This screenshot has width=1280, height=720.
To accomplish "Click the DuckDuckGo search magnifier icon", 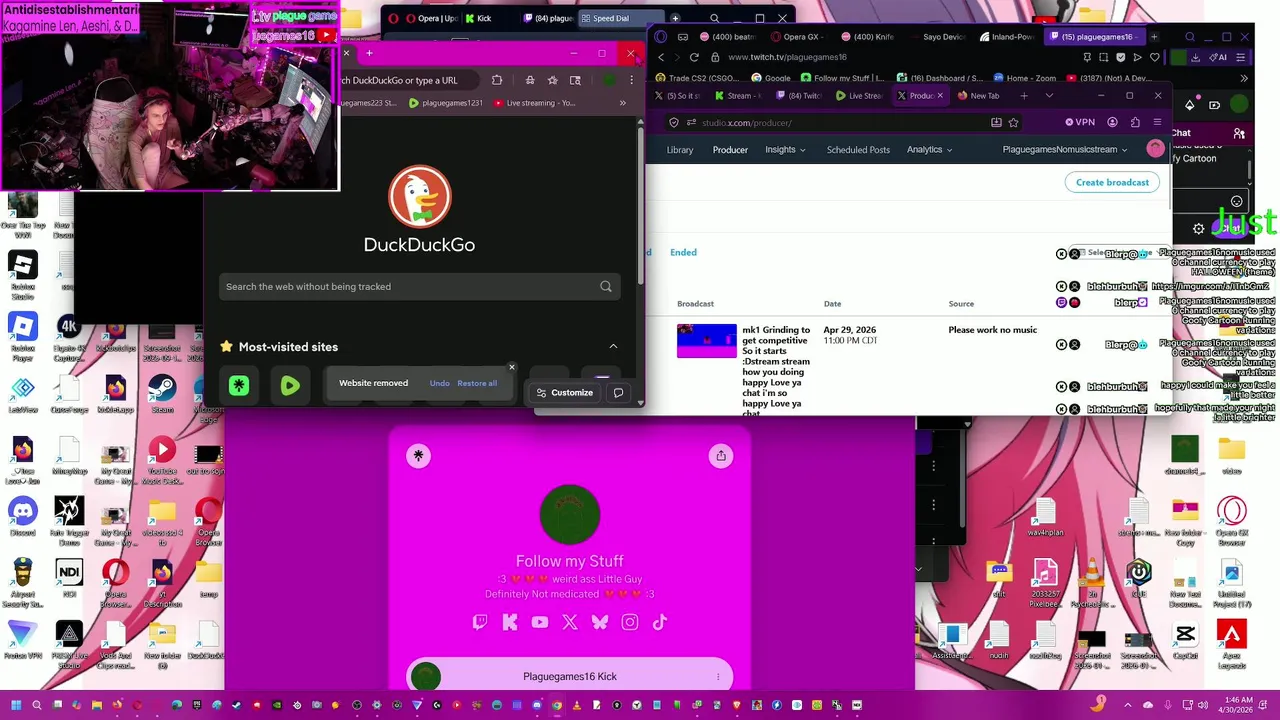I will [605, 286].
